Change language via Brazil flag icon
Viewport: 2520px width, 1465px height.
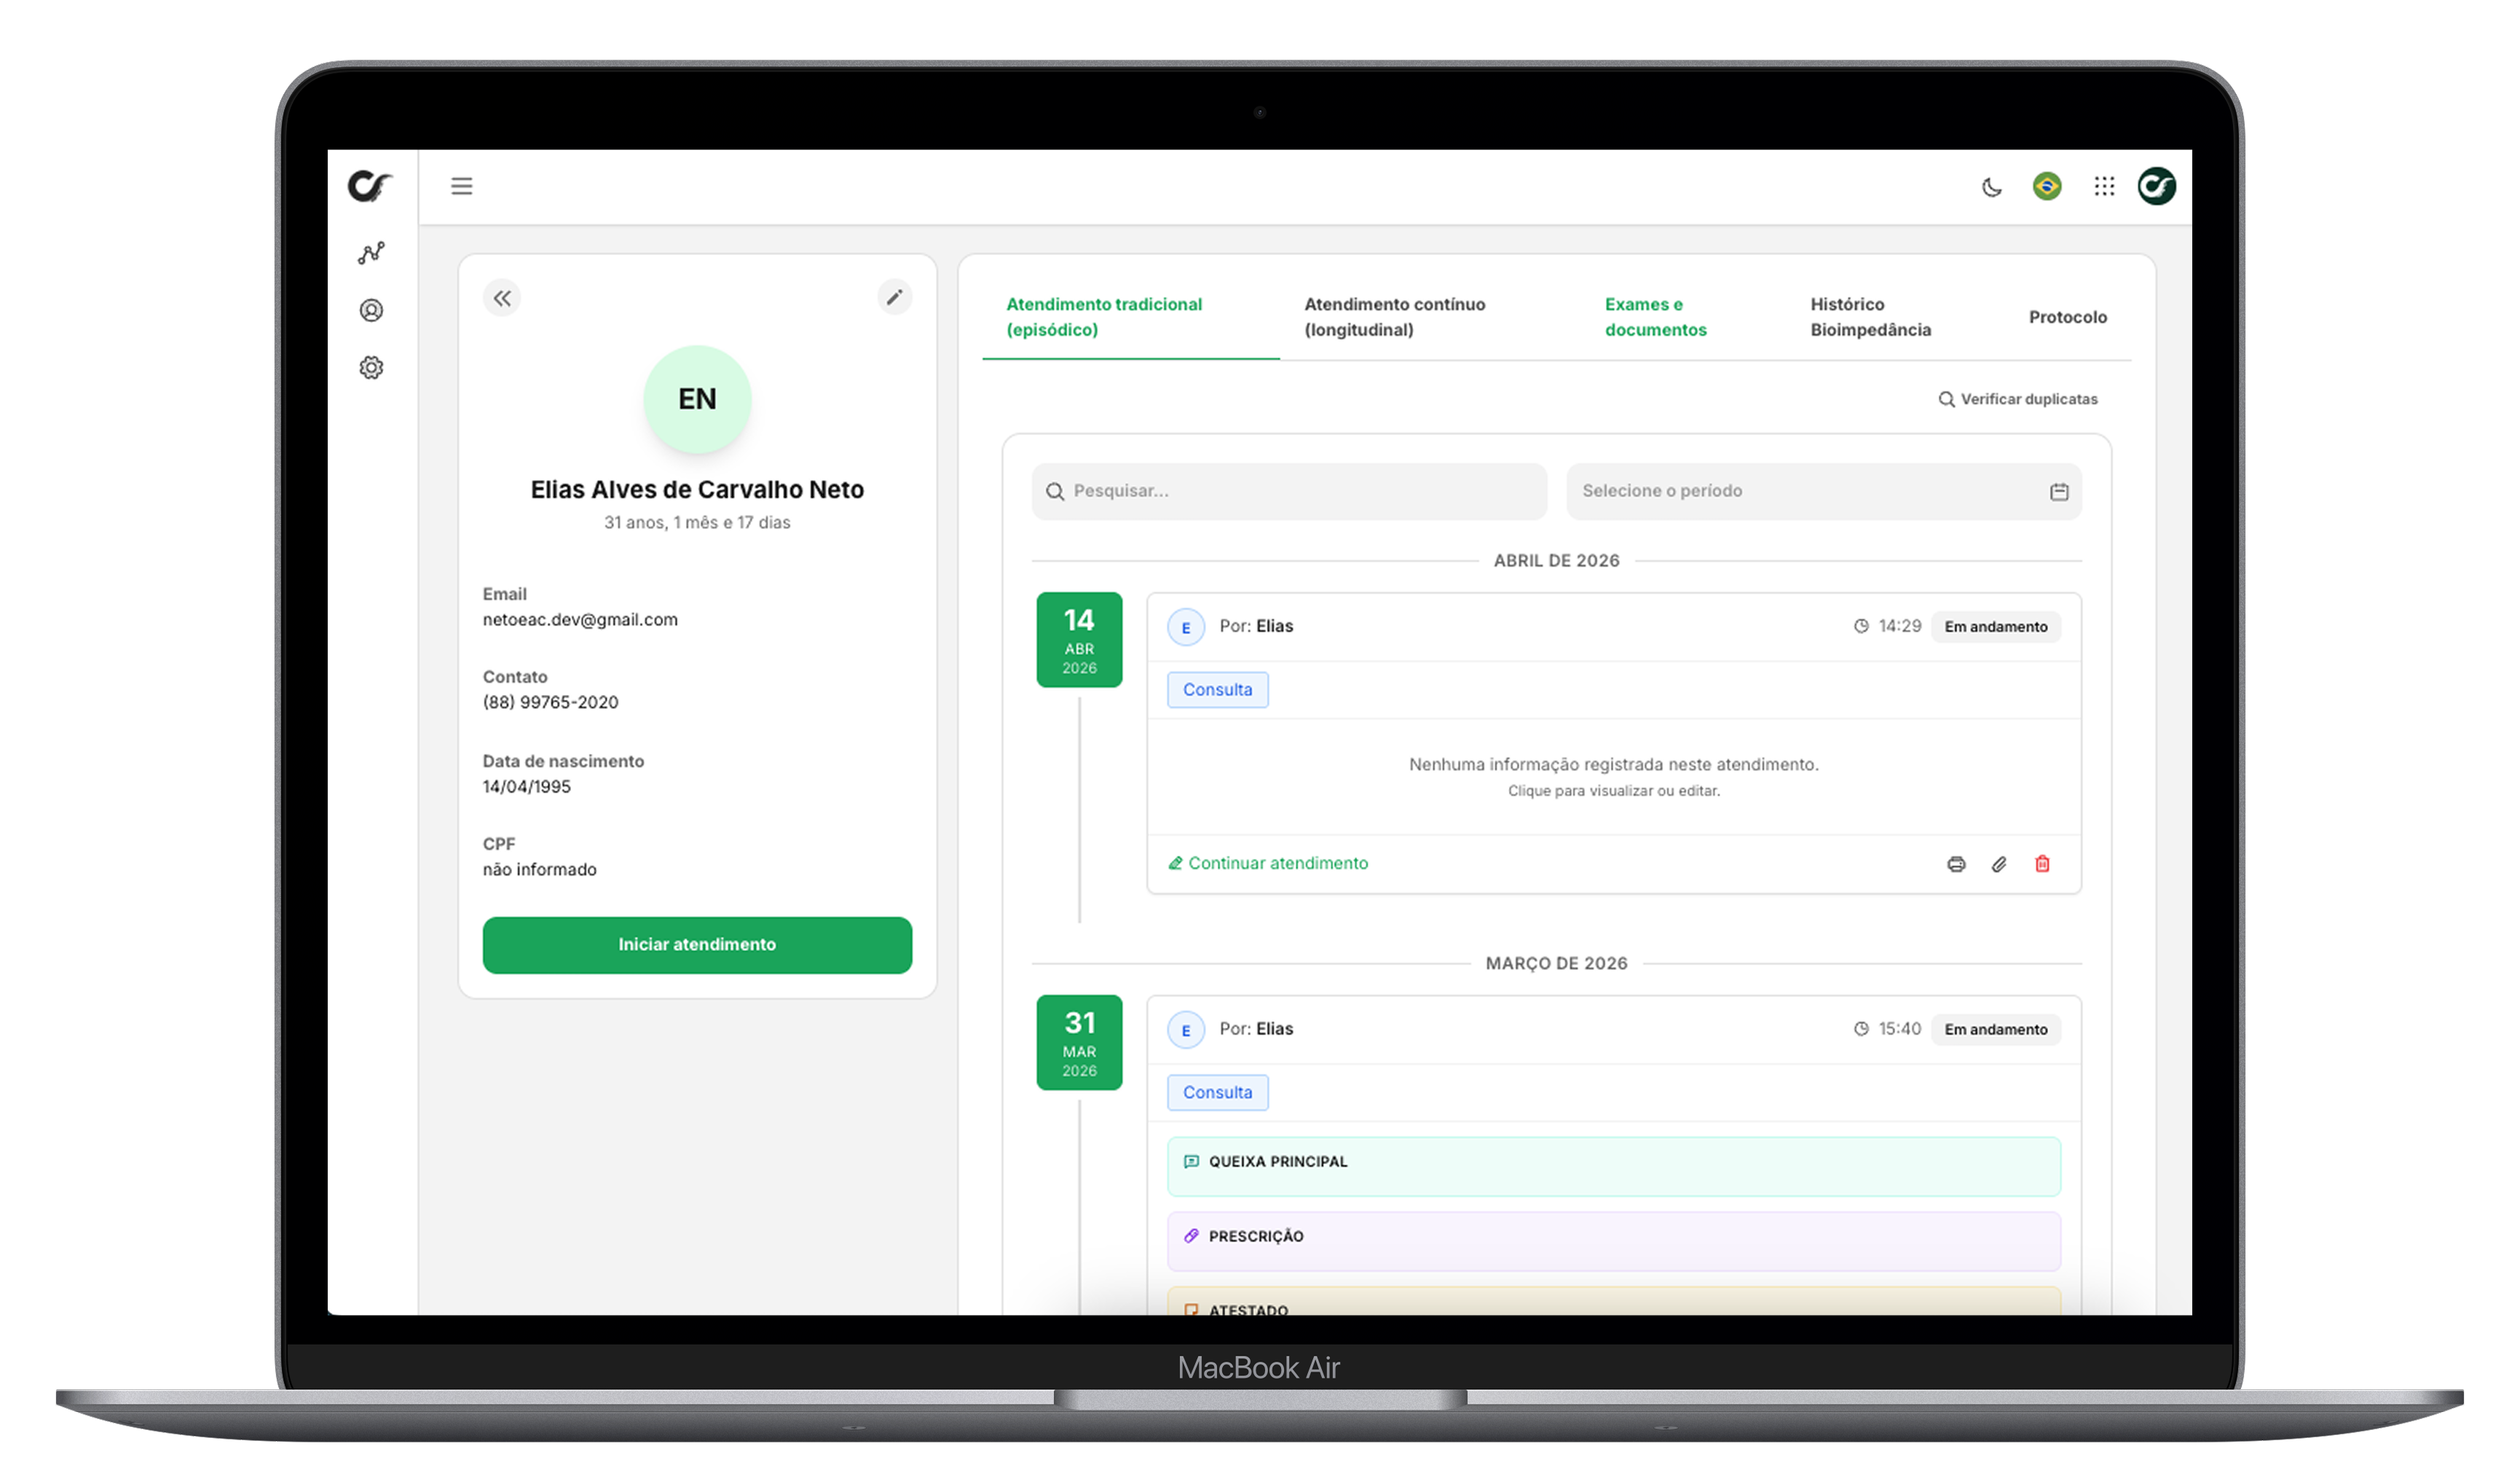tap(2047, 186)
